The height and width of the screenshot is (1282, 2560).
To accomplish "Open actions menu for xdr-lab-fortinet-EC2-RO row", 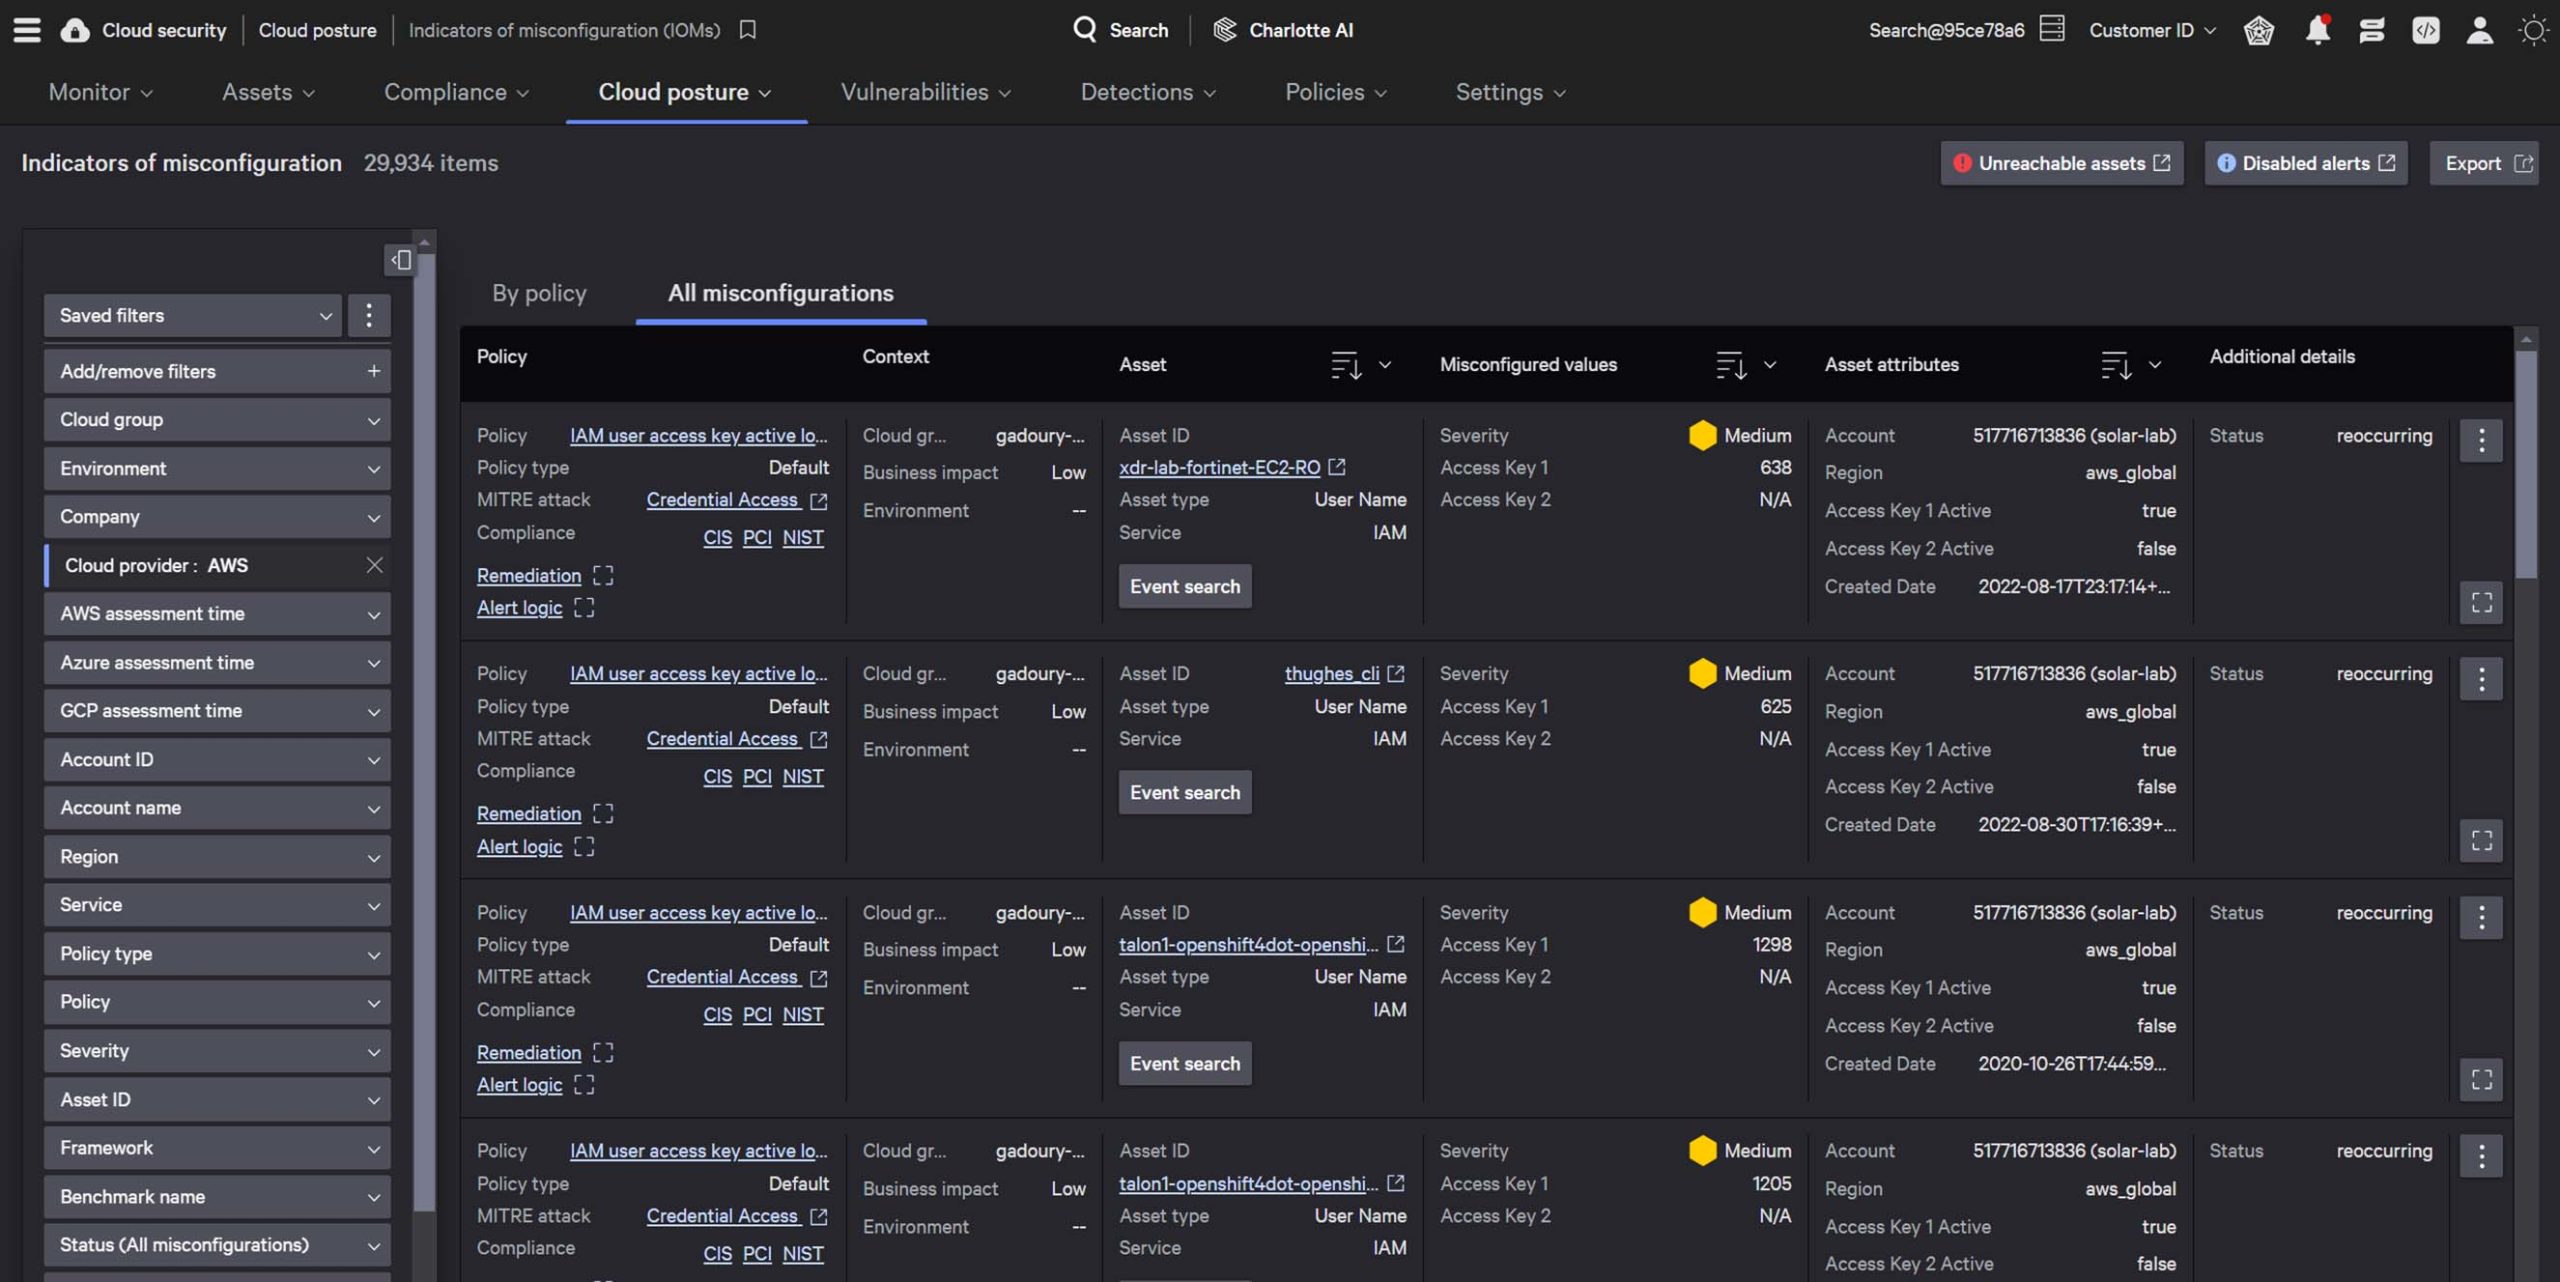I will (2481, 440).
